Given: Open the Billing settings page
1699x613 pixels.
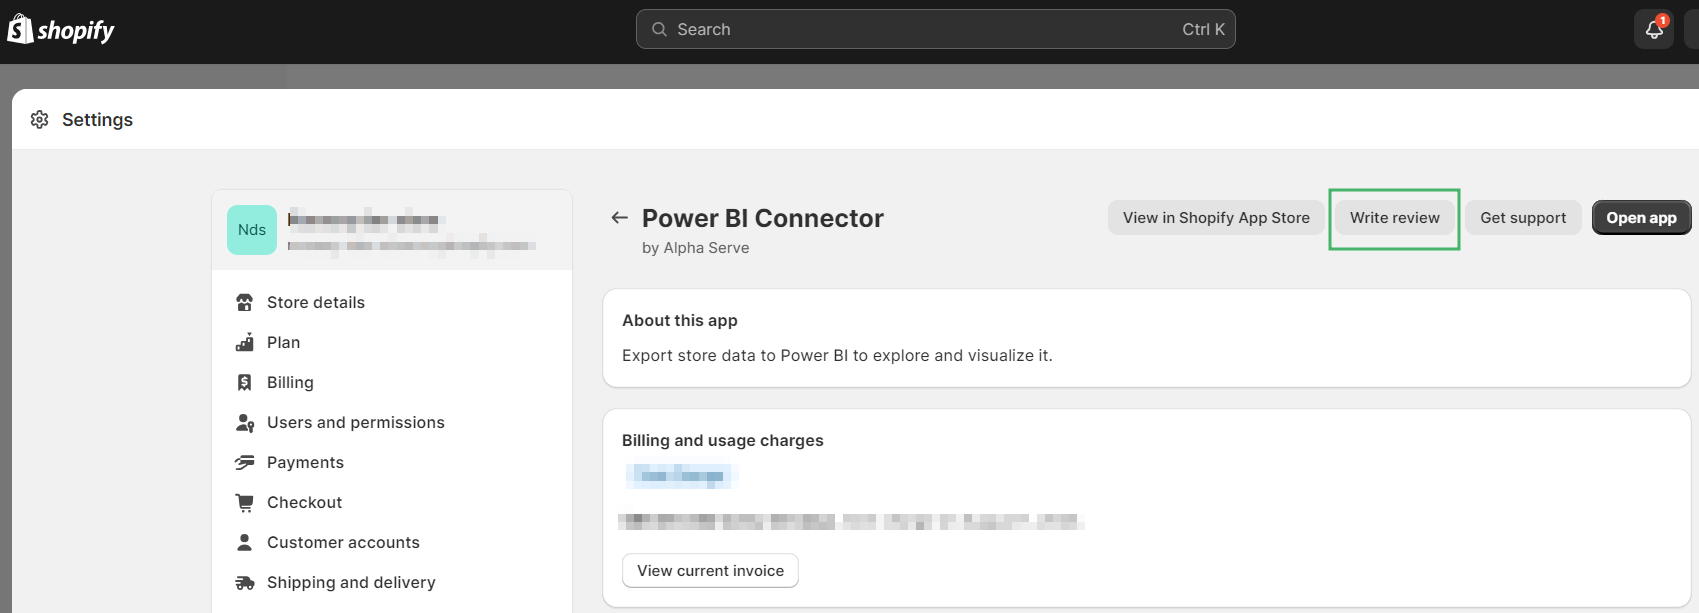Looking at the screenshot, I should point(290,382).
